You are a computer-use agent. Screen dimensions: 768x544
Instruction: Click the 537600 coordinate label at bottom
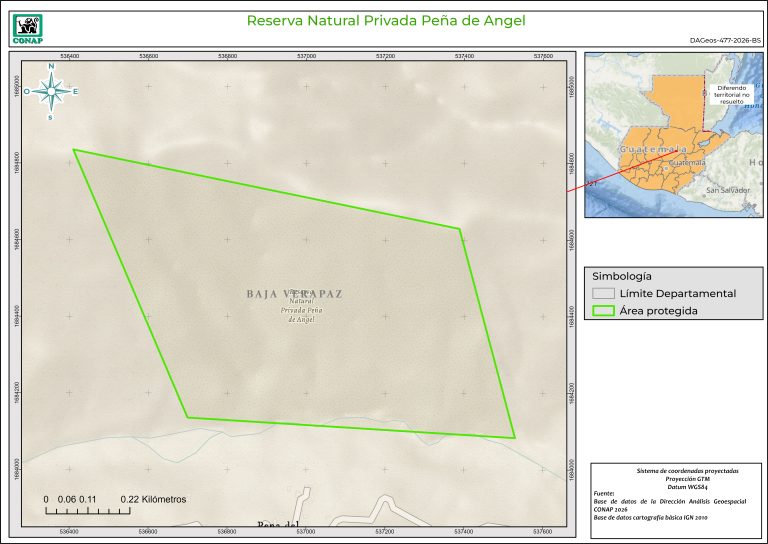click(543, 531)
